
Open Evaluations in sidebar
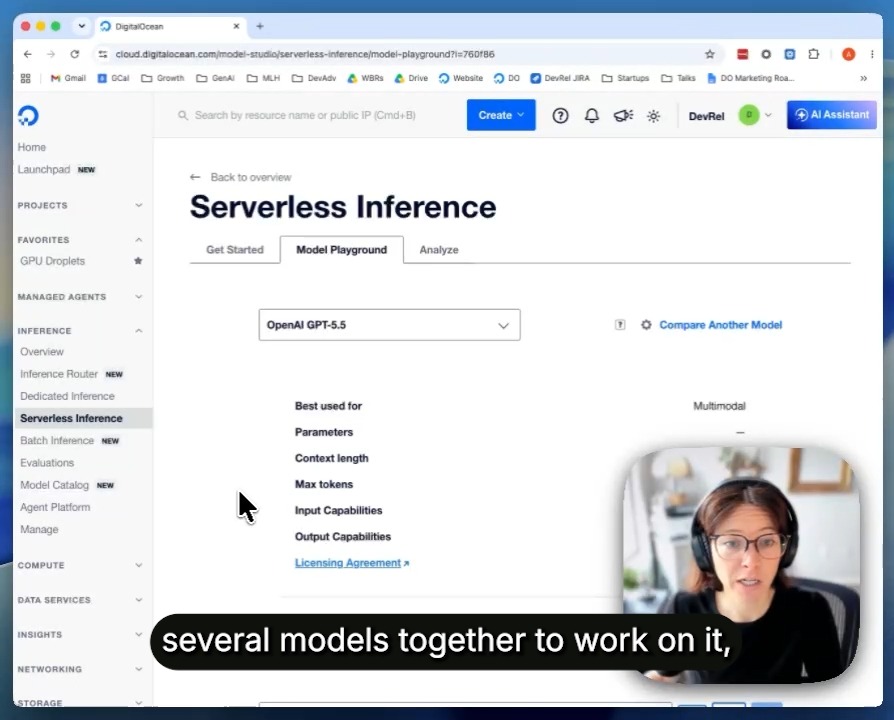click(x=47, y=463)
